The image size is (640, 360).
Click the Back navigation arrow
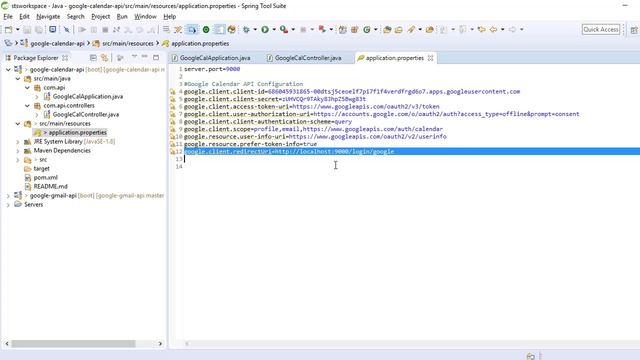tap(493, 29)
